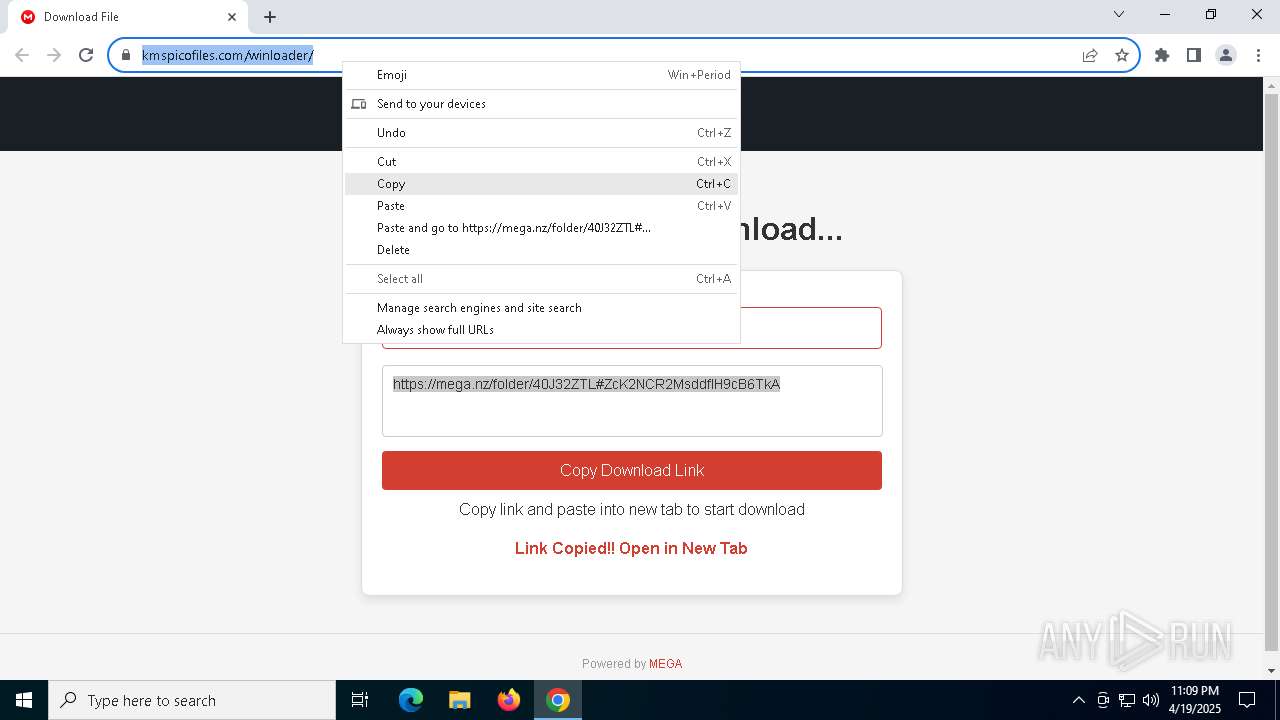Click the Link Copied Open in New Tab text

[631, 548]
